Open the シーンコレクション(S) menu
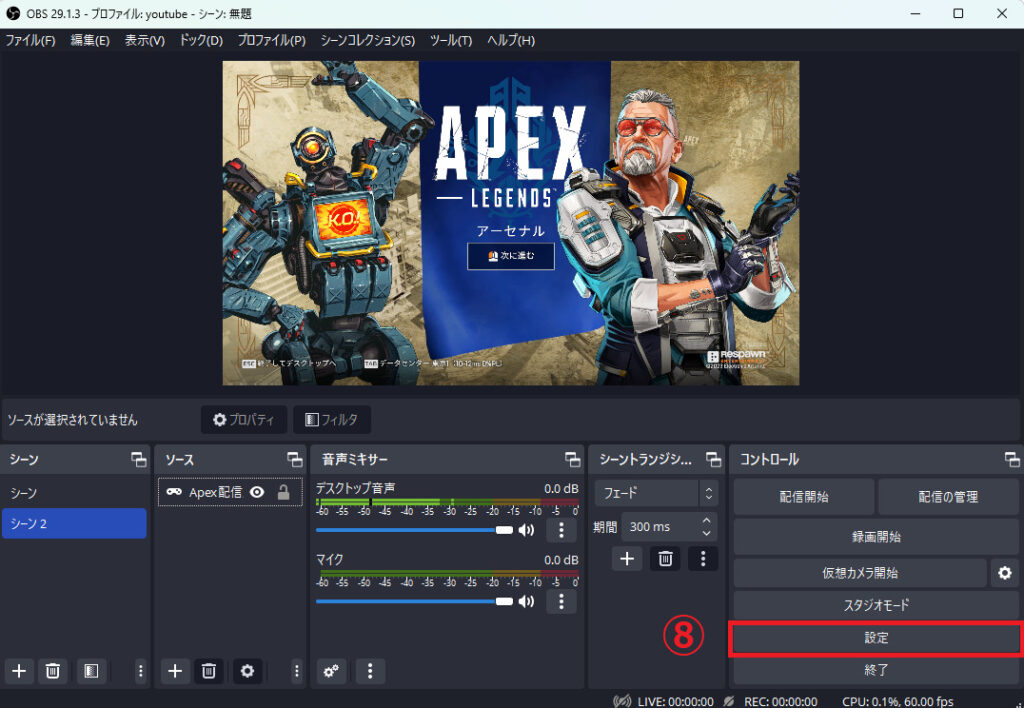The width and height of the screenshot is (1024, 708). click(x=368, y=40)
